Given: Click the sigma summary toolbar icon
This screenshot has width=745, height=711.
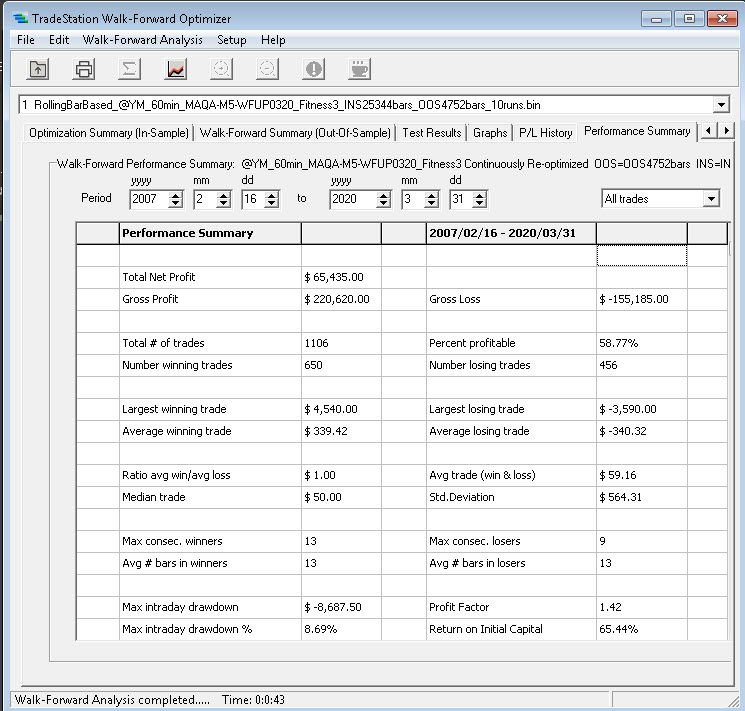Looking at the screenshot, I should click(129, 69).
